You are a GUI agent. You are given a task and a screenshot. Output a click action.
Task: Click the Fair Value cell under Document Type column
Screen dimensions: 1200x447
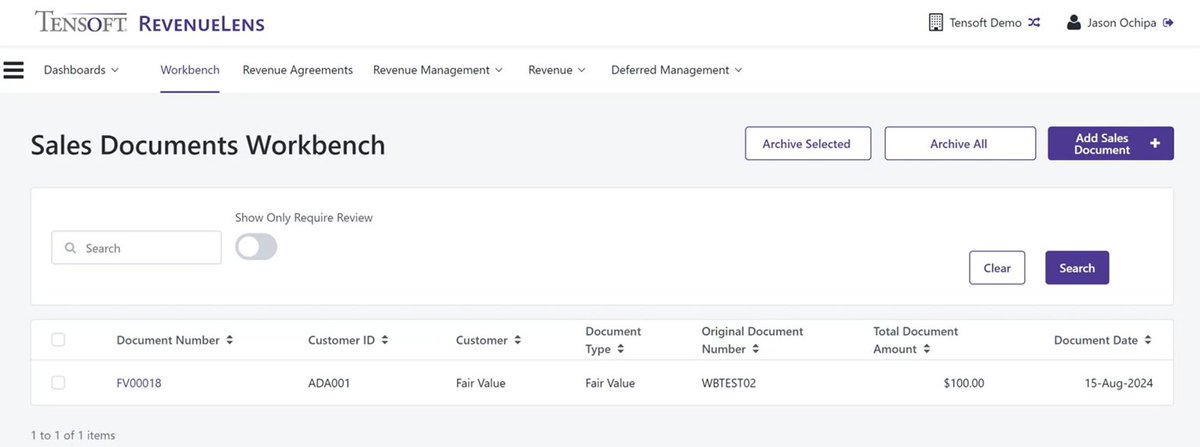point(610,383)
